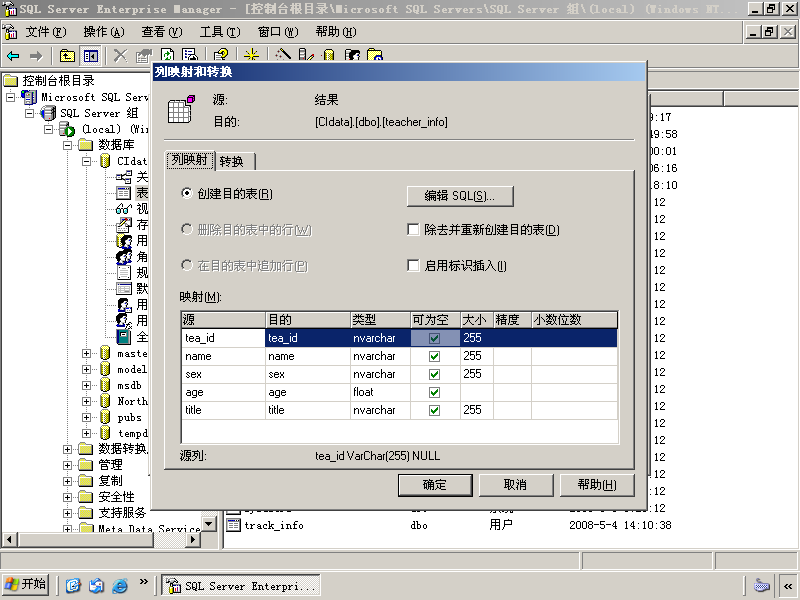Click the 帮助(H) dialog button
Viewport: 800px width, 600px height.
pos(597,485)
